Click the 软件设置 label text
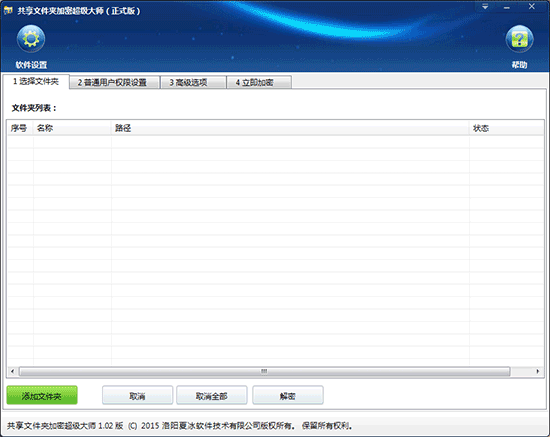The image size is (550, 437). click(x=31, y=65)
